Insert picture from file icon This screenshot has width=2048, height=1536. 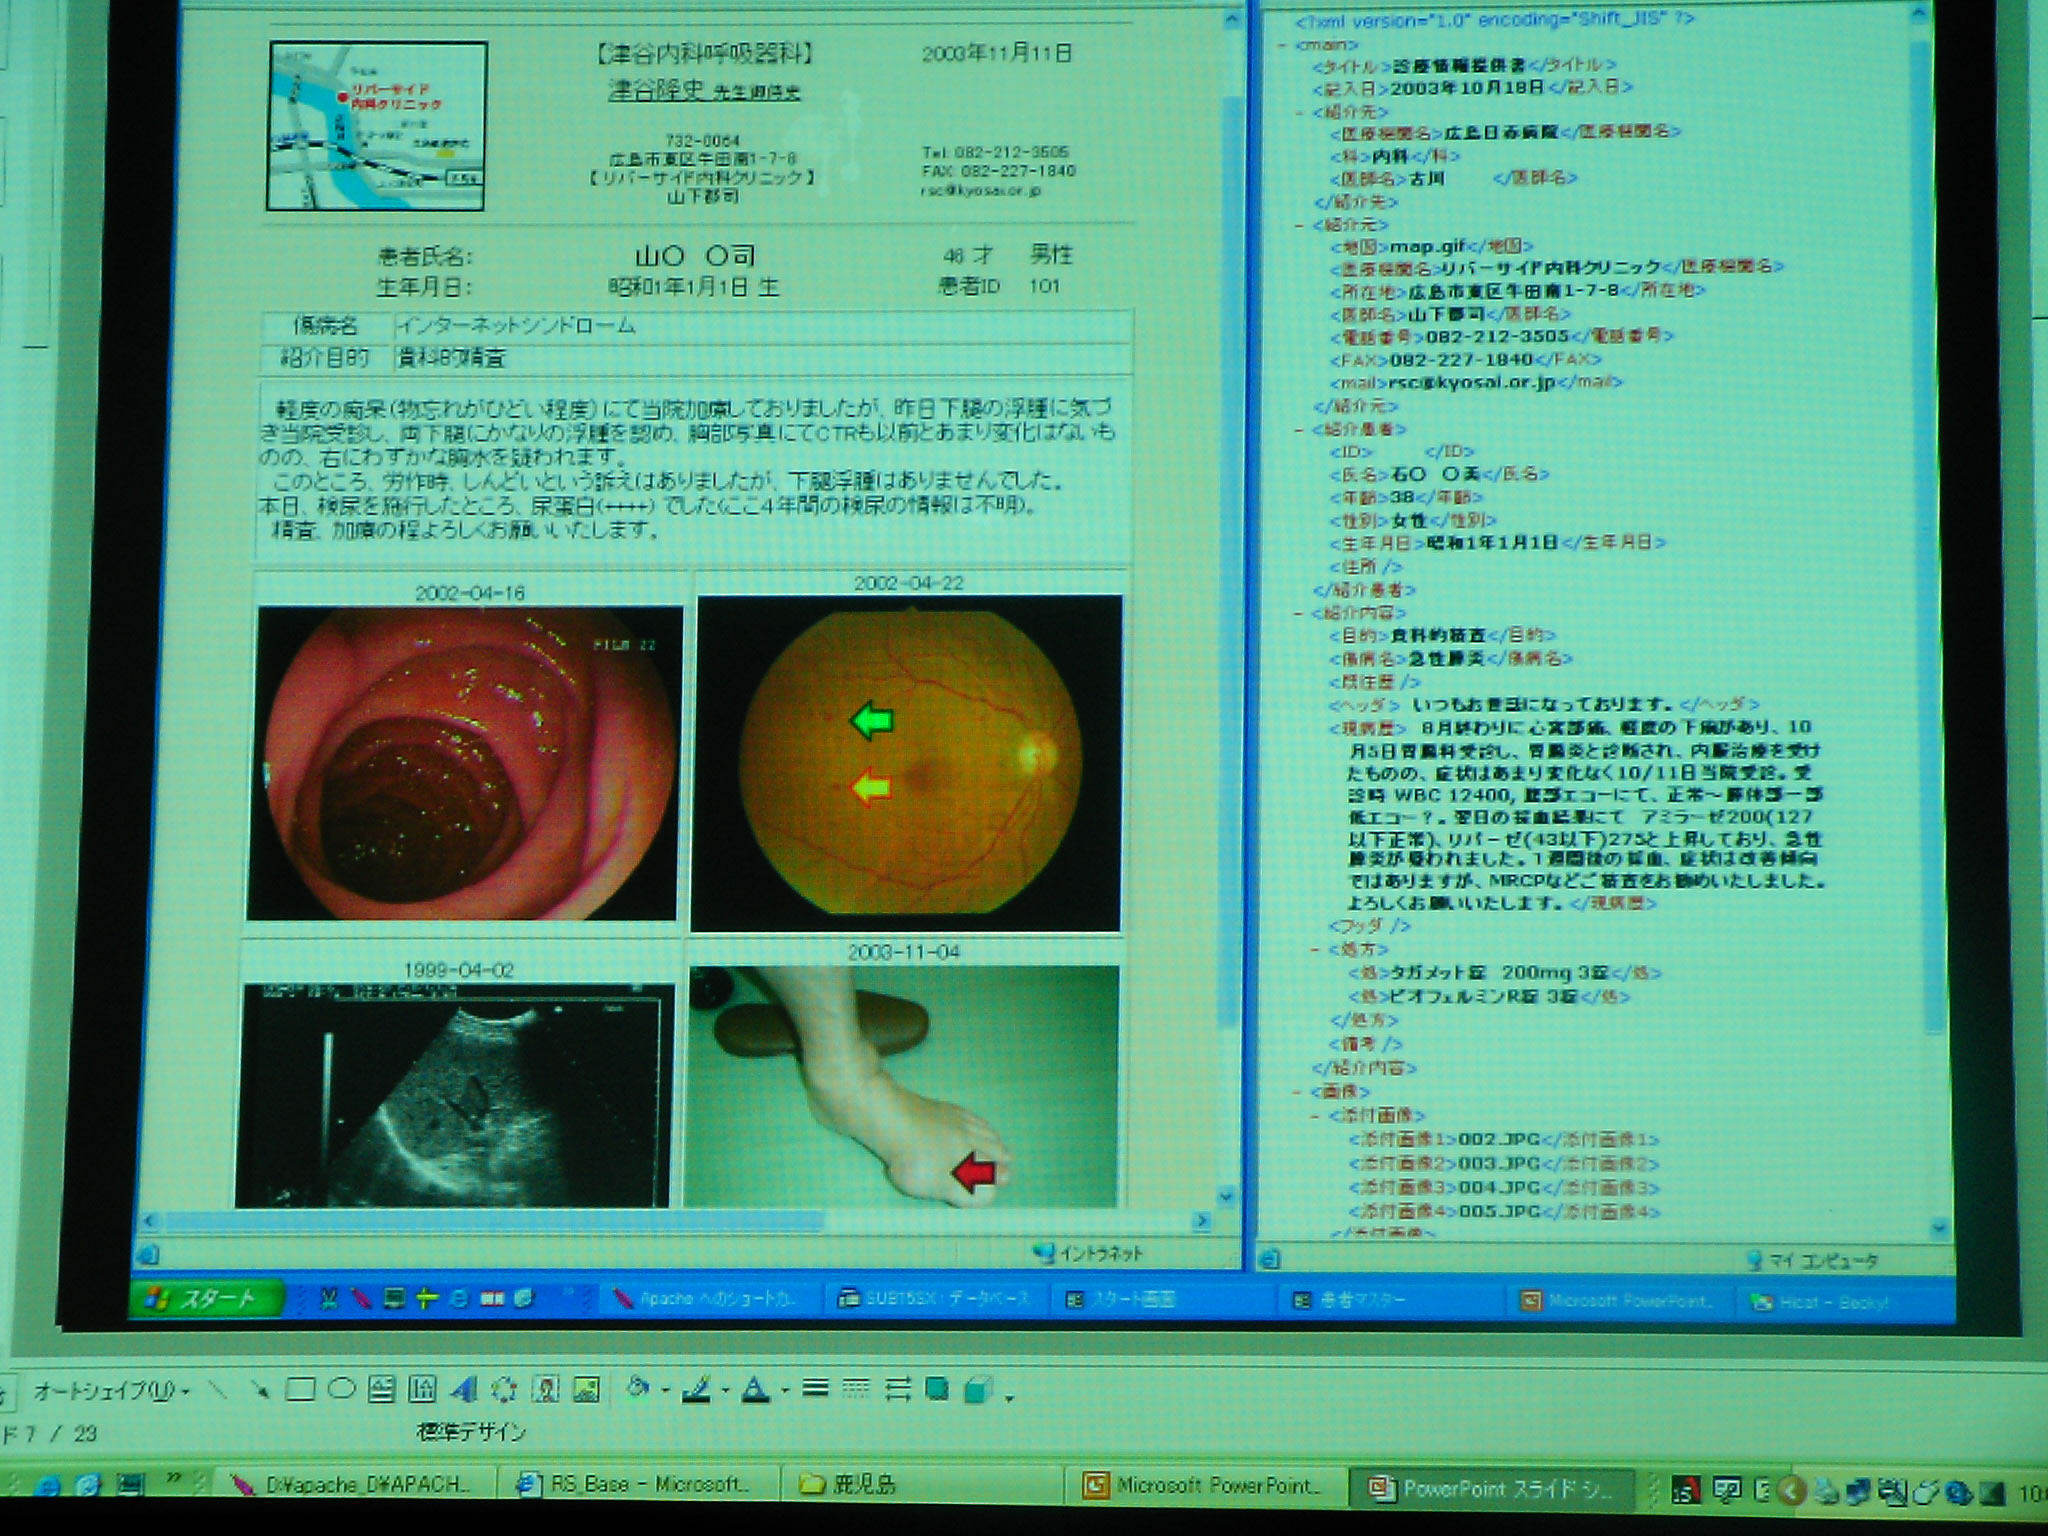tap(586, 1389)
